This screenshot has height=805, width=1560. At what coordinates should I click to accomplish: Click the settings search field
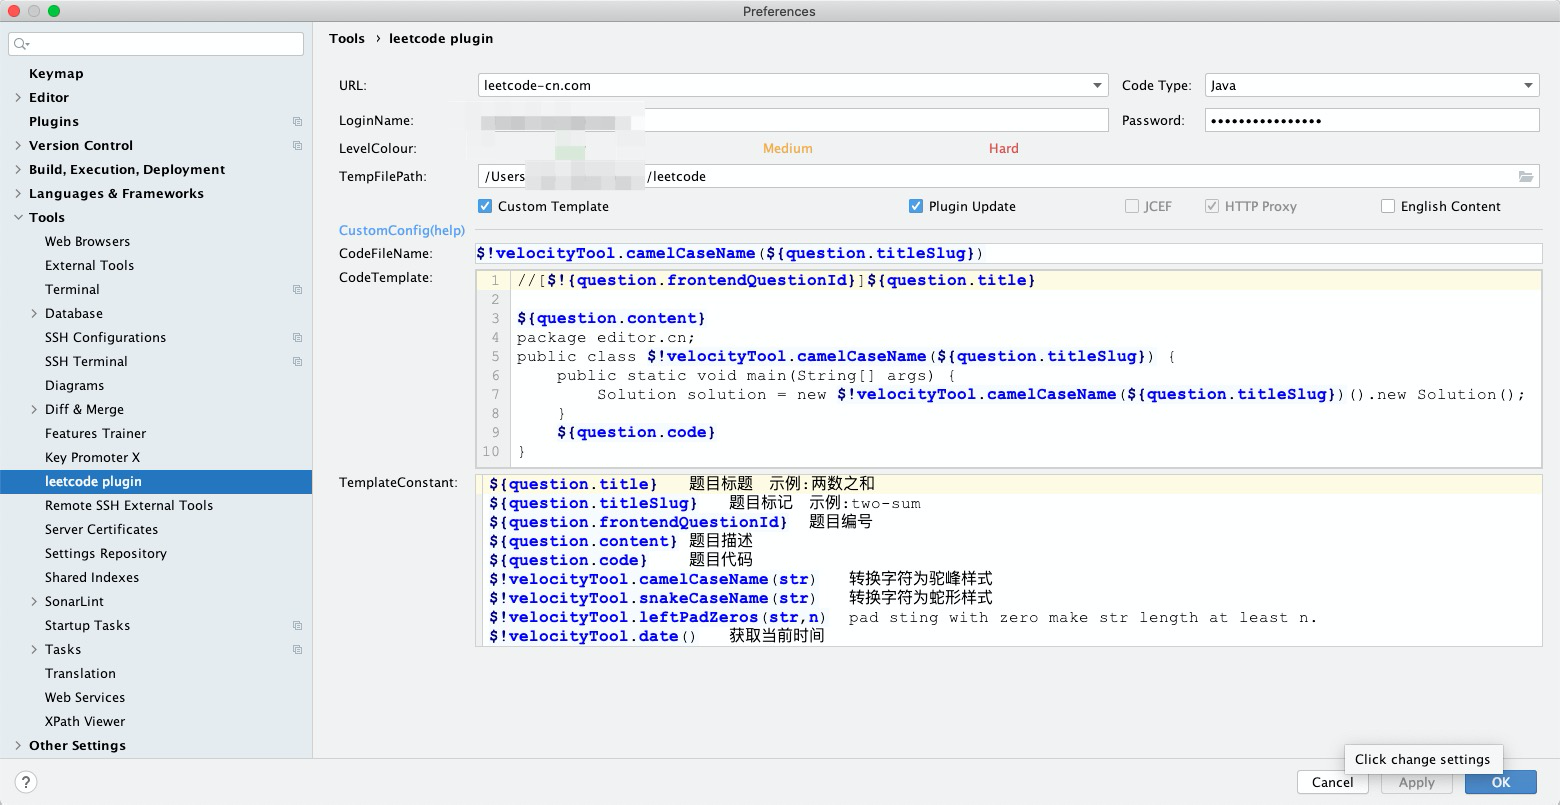pos(156,44)
